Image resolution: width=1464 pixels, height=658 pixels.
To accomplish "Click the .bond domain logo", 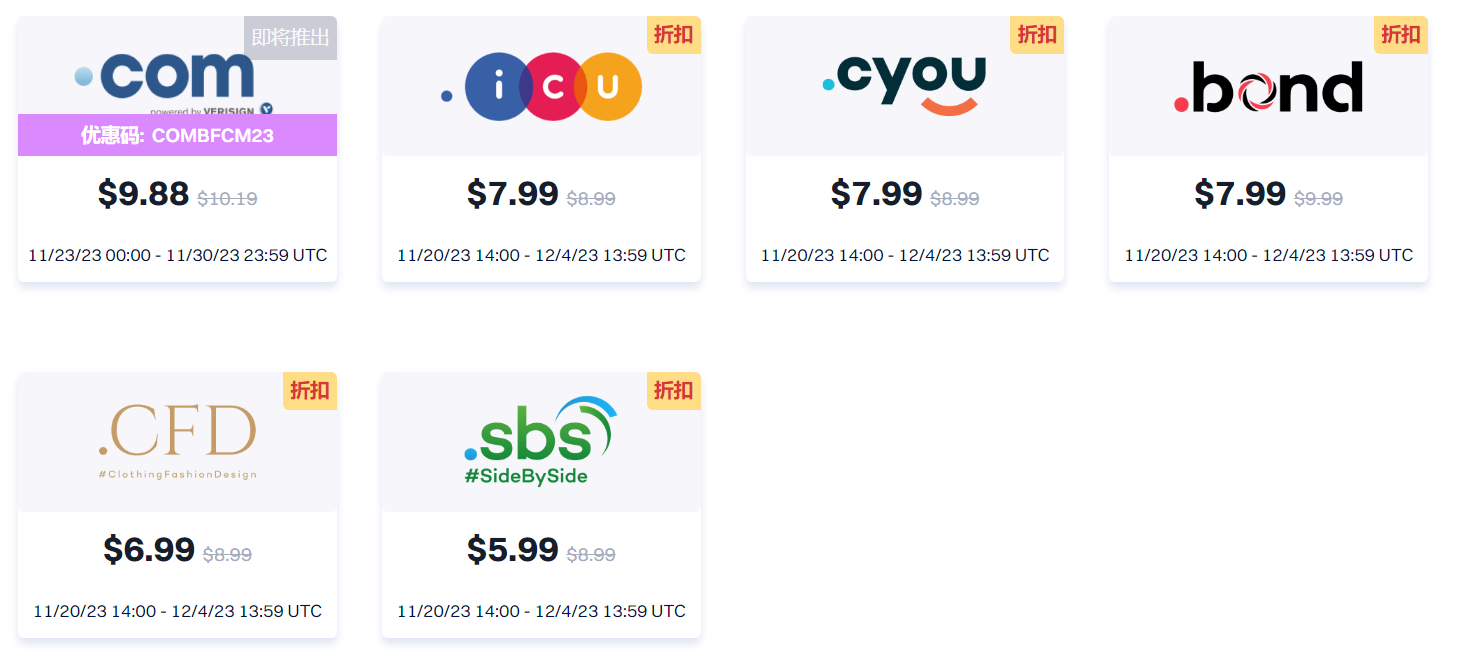I will point(1268,88).
